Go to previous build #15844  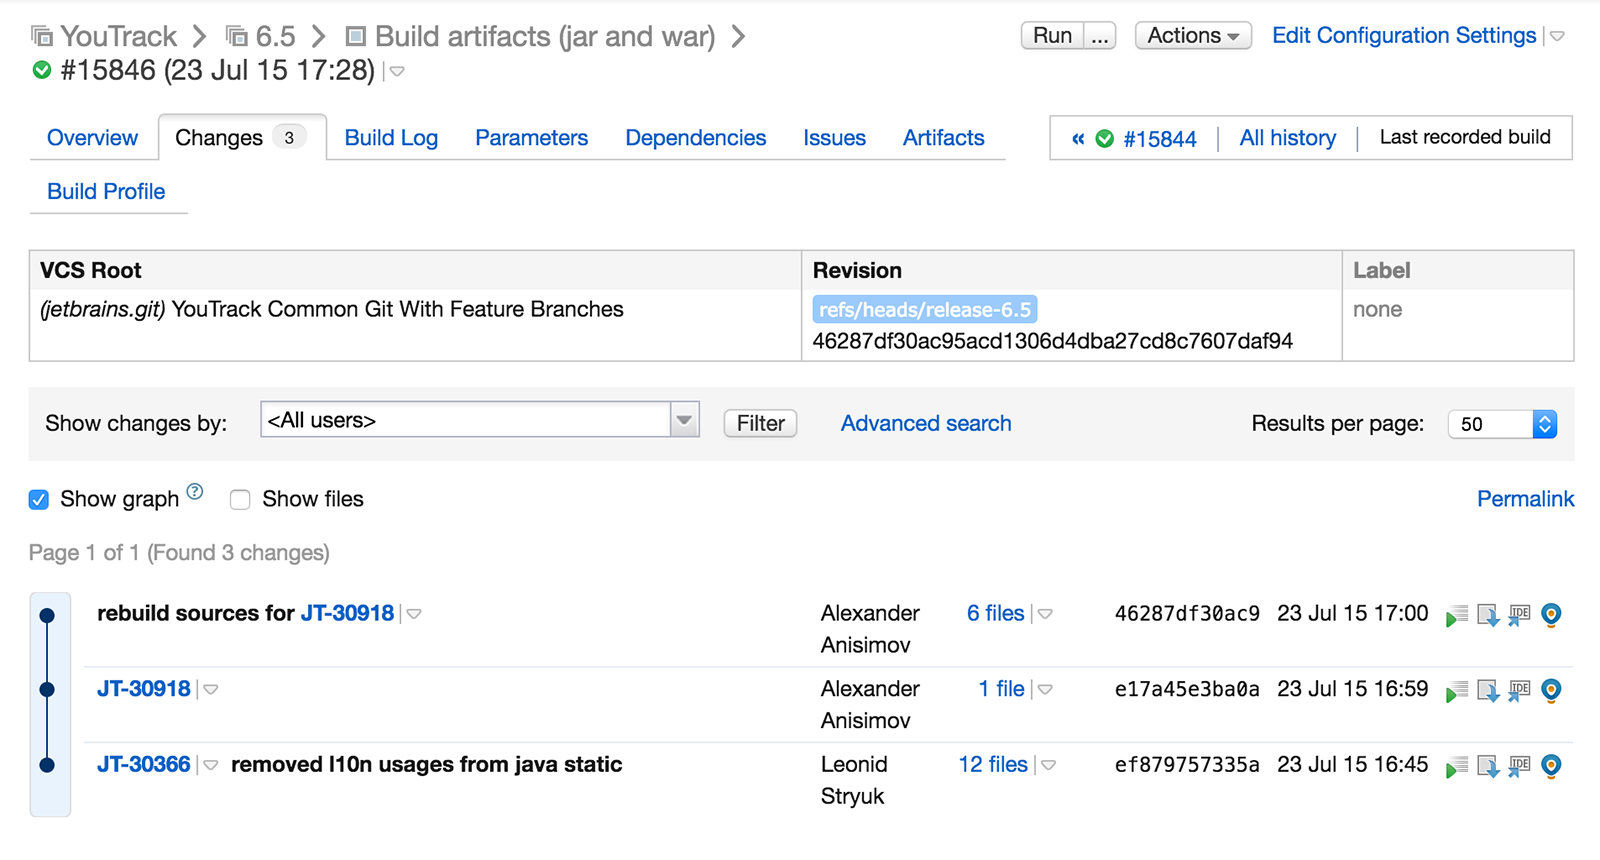pos(1159,139)
